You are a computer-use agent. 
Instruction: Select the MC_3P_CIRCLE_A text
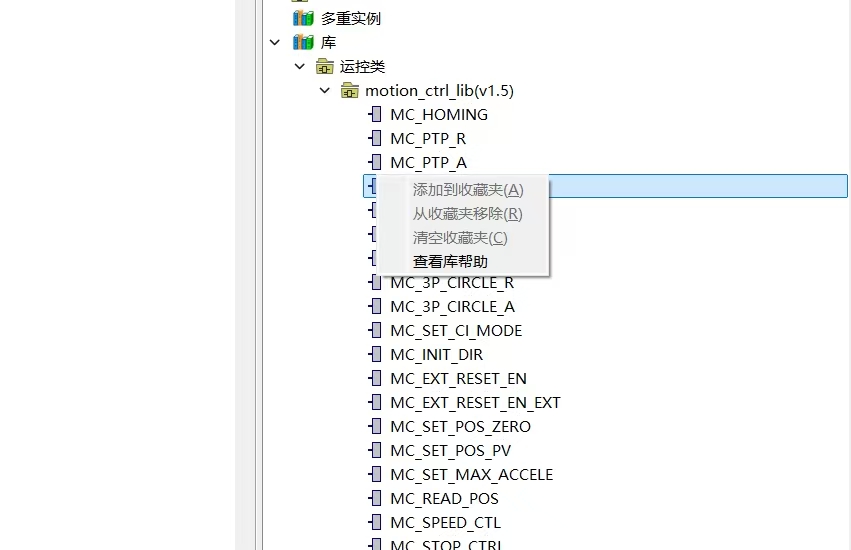coord(452,307)
